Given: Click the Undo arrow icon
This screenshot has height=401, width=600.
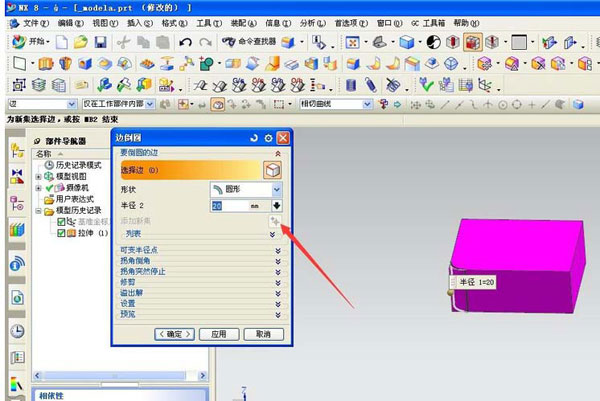Looking at the screenshot, I should coord(185,43).
